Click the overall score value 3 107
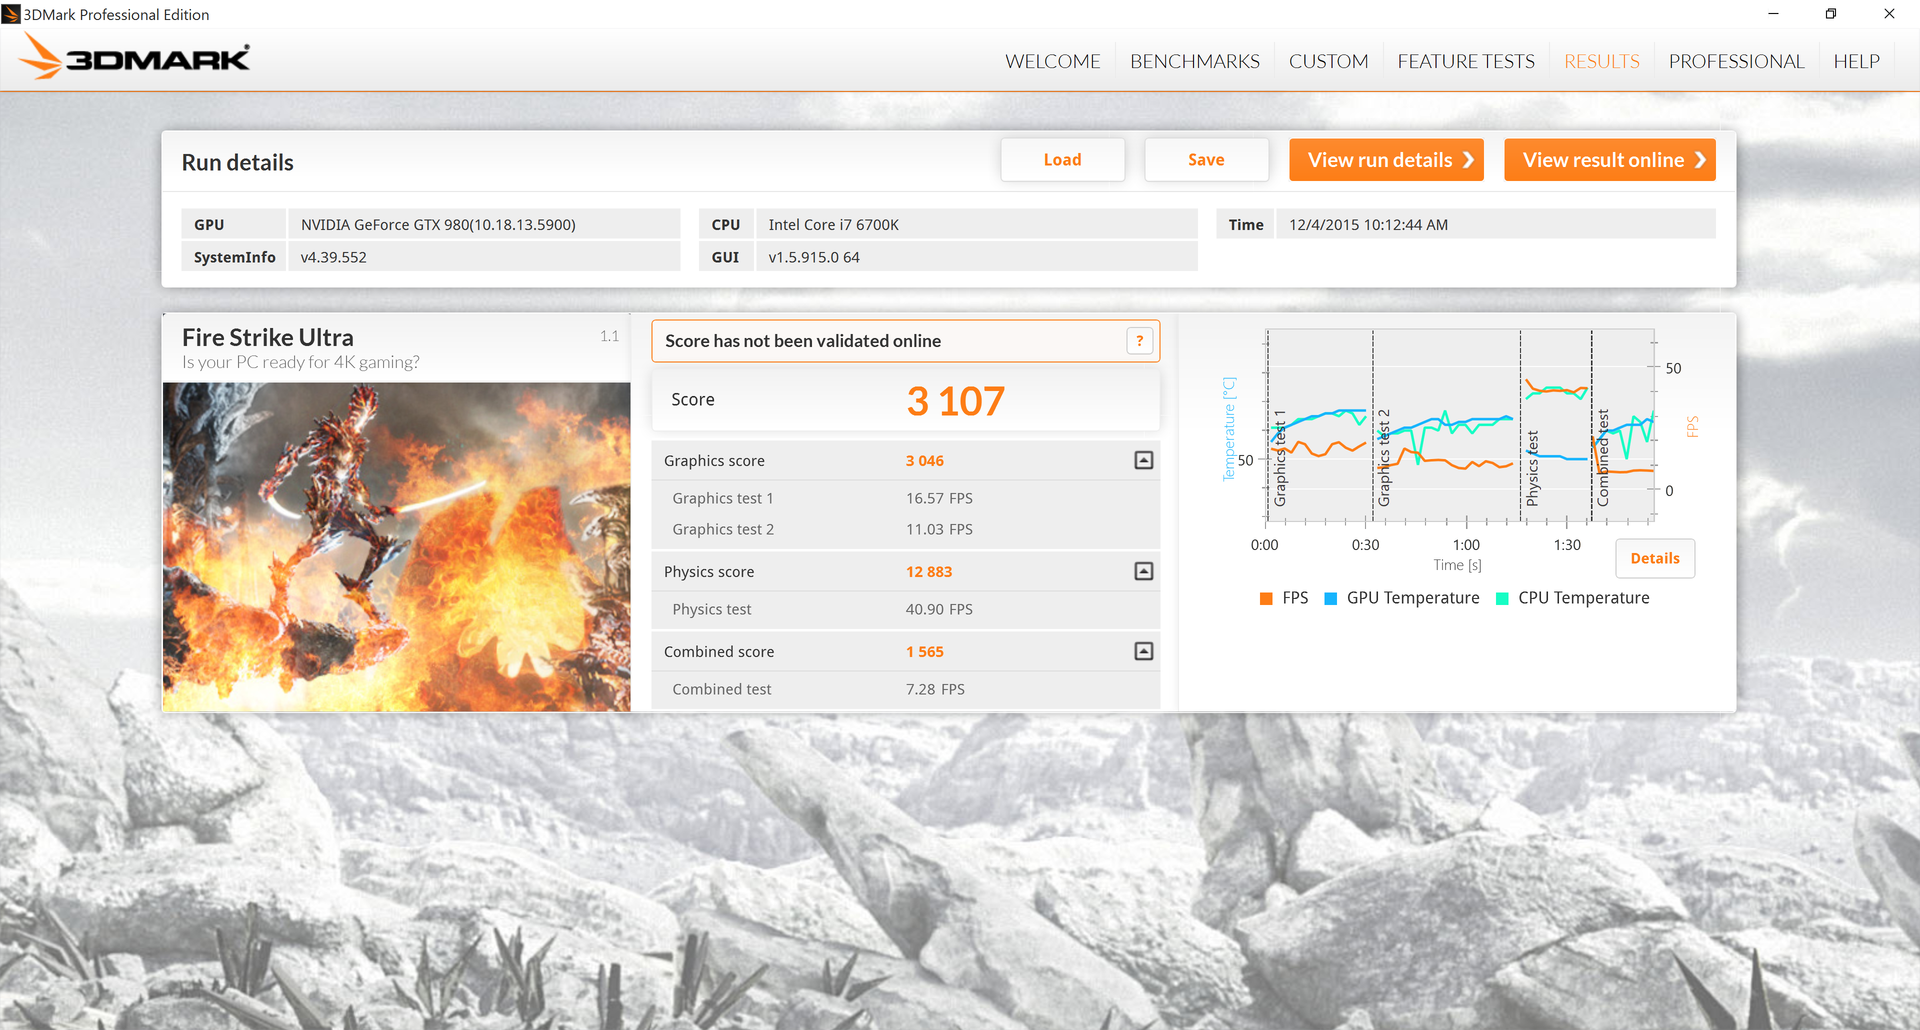The width and height of the screenshot is (1920, 1030). pyautogui.click(x=955, y=401)
